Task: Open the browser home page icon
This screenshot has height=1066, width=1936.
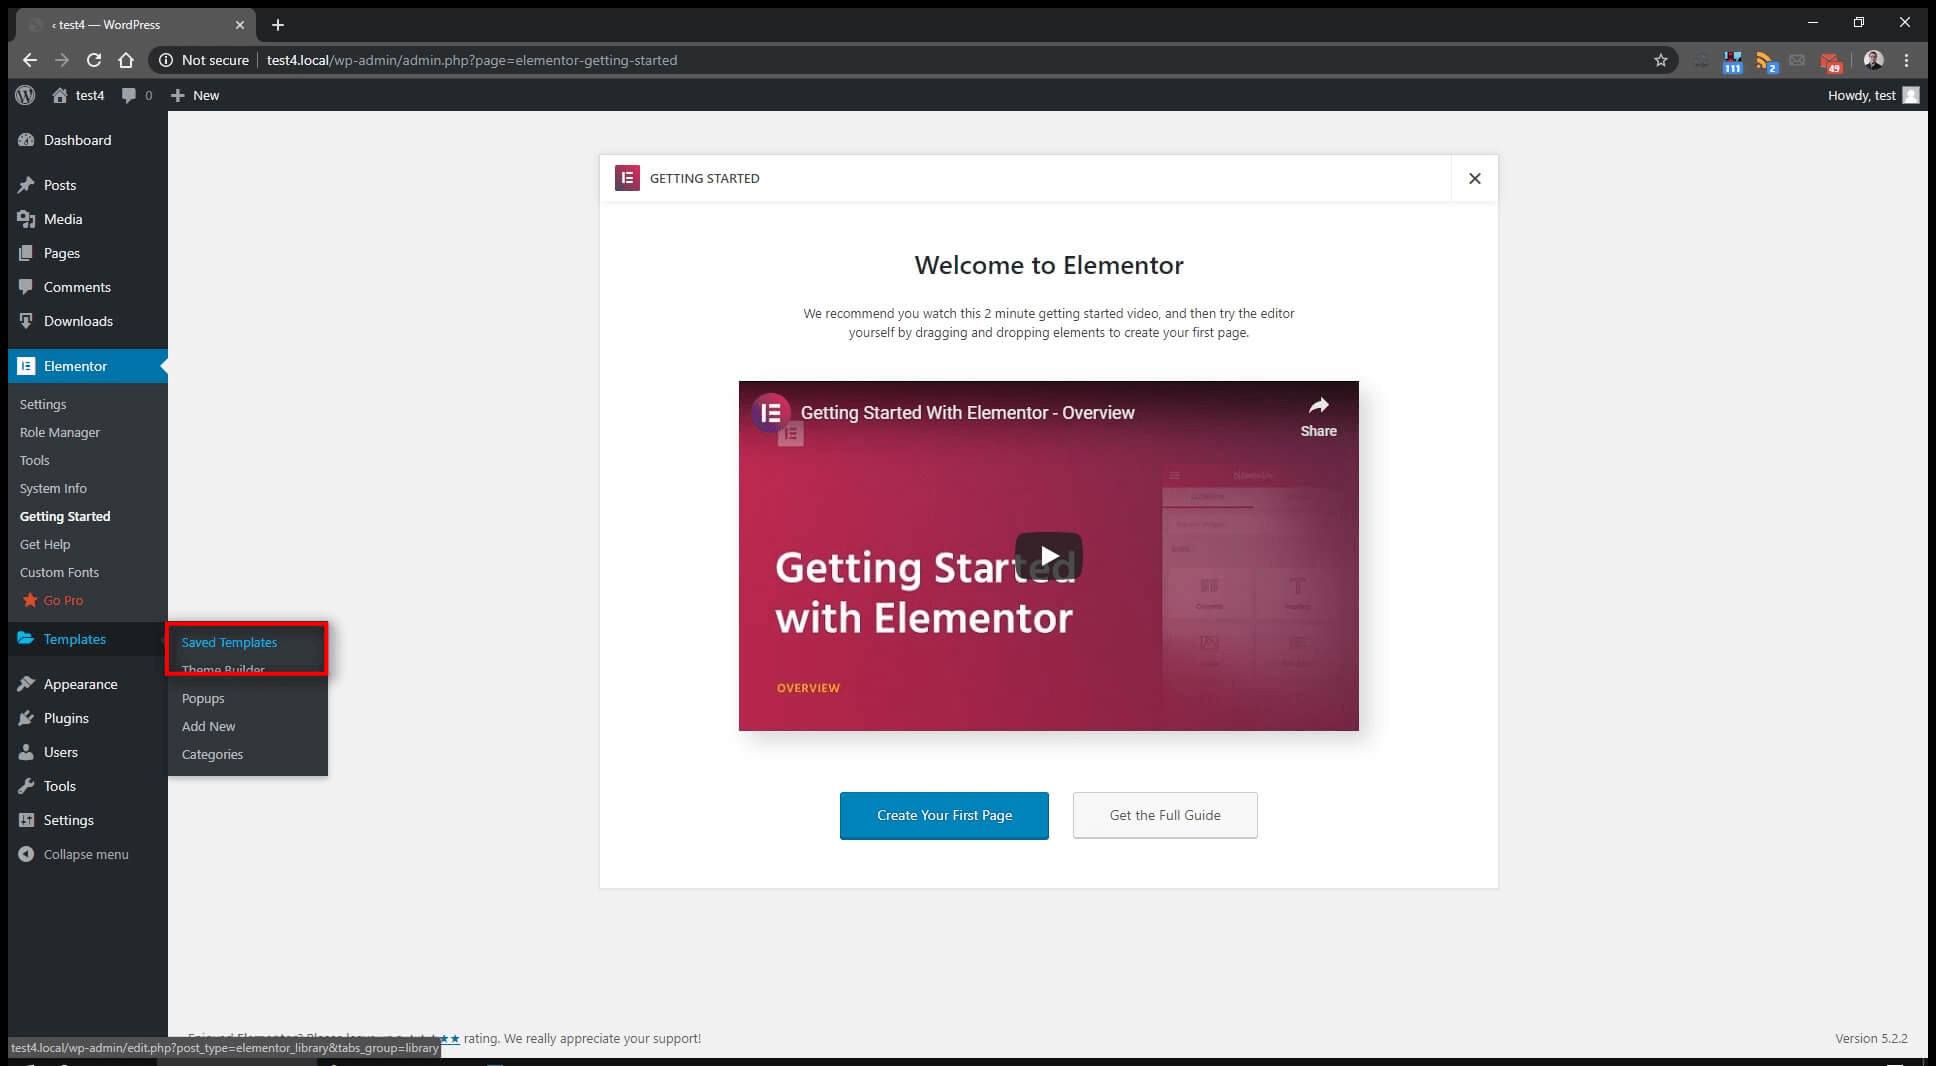Action: pos(126,60)
